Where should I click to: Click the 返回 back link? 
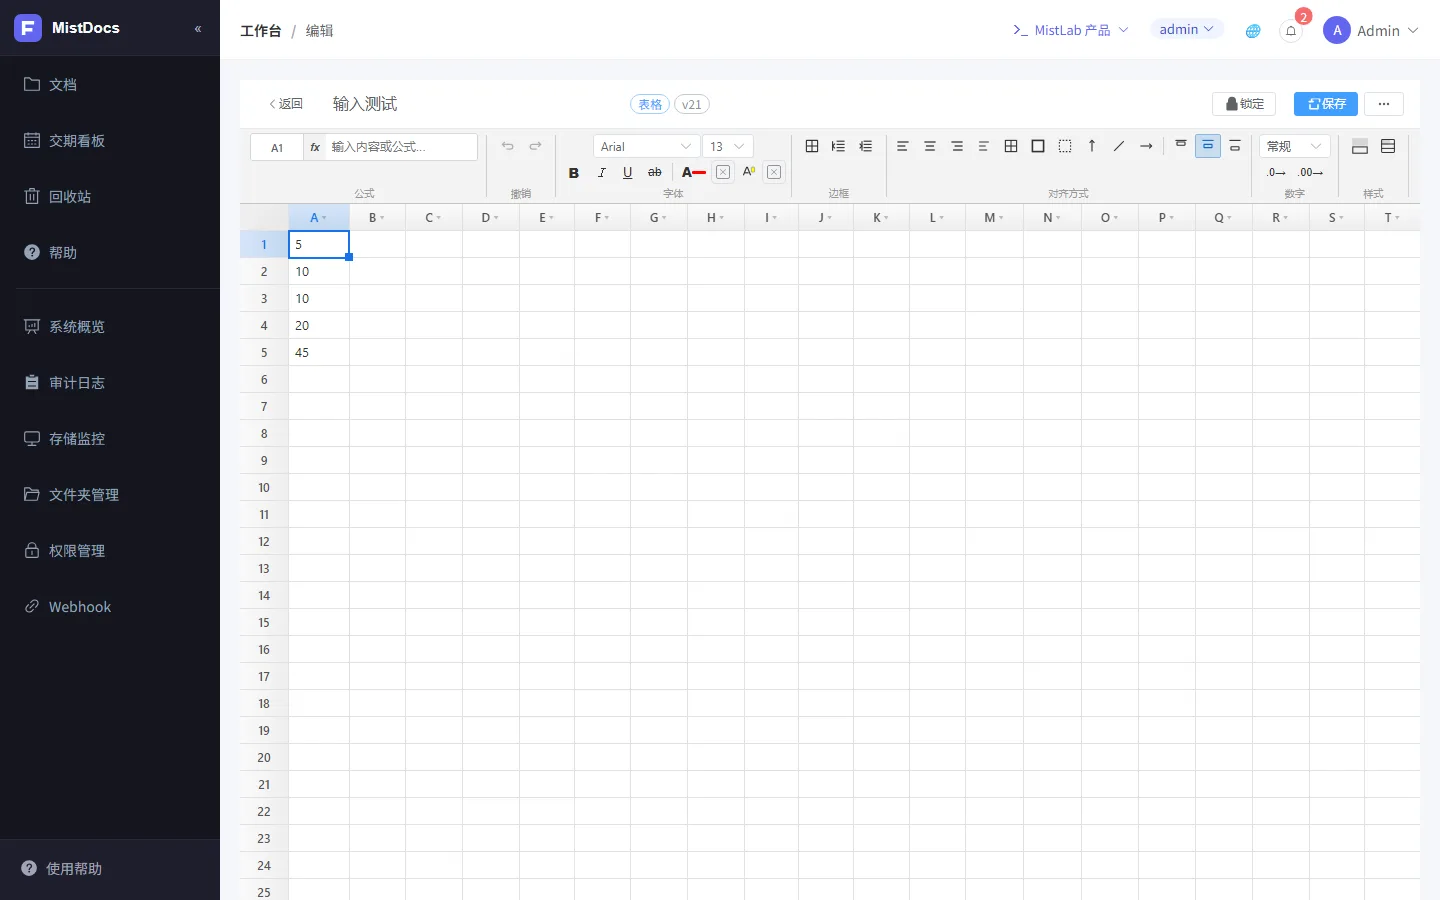pyautogui.click(x=286, y=104)
